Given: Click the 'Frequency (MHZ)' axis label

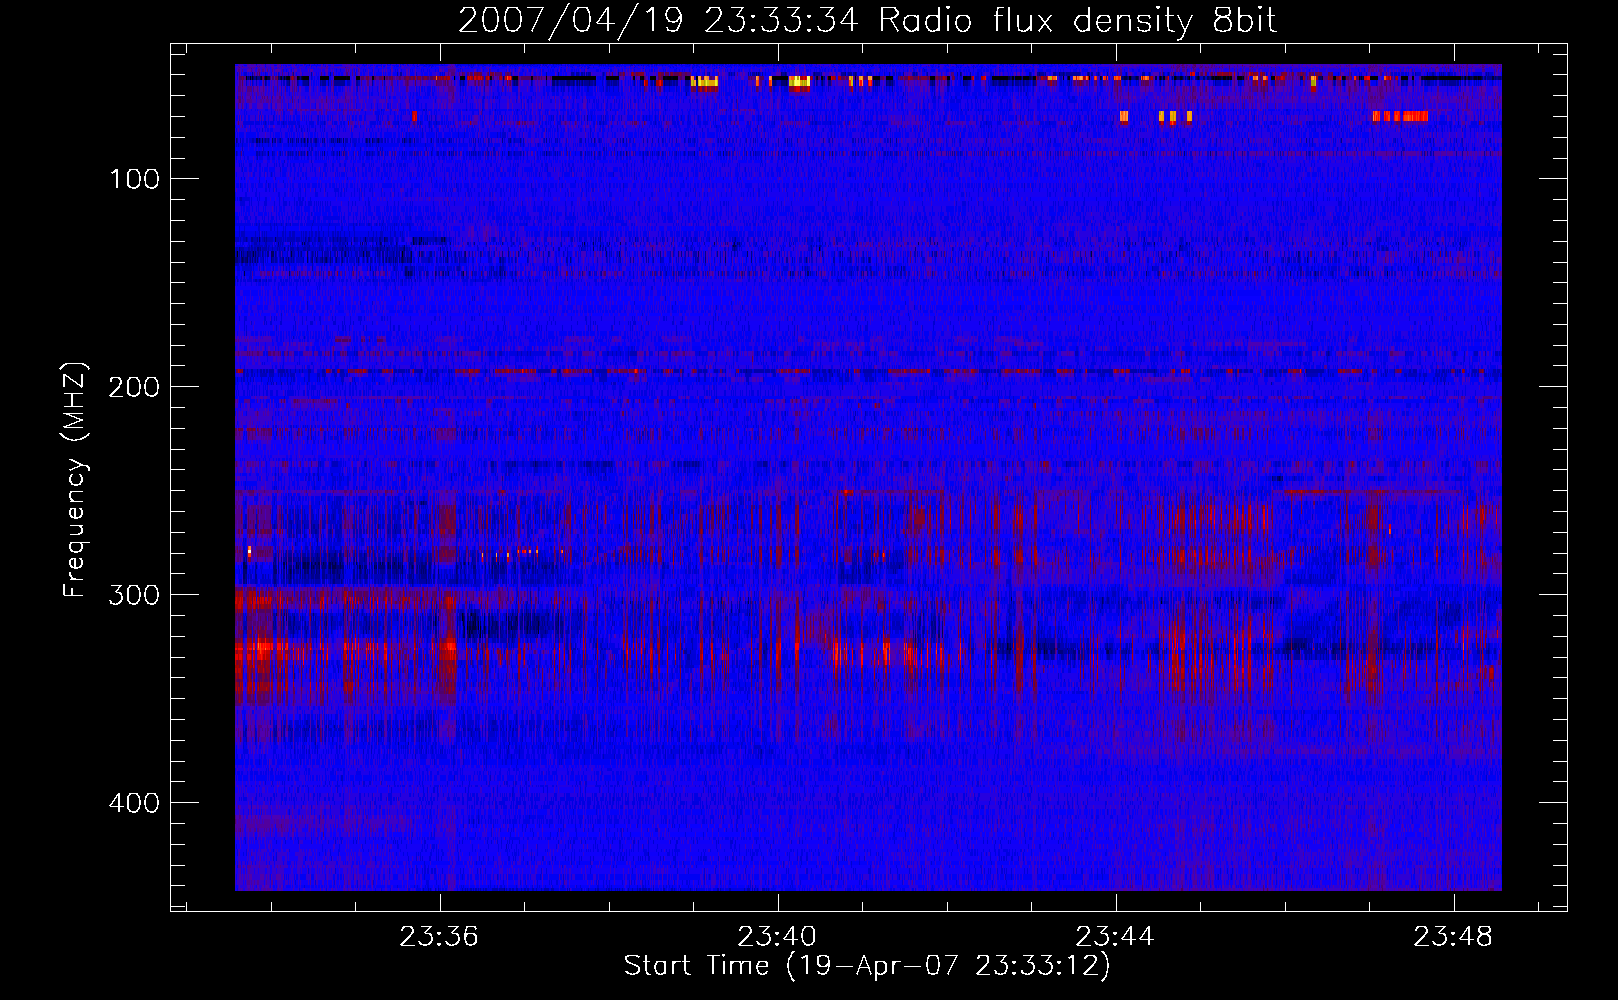Looking at the screenshot, I should pos(75,480).
